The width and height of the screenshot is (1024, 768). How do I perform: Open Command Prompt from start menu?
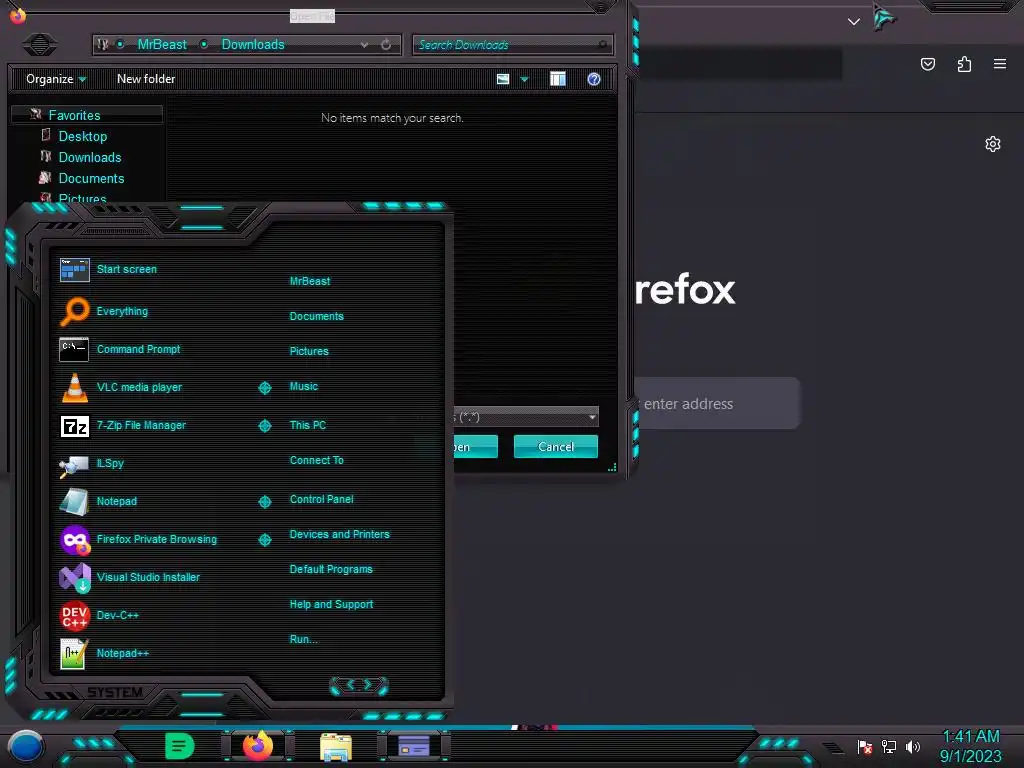(120, 349)
